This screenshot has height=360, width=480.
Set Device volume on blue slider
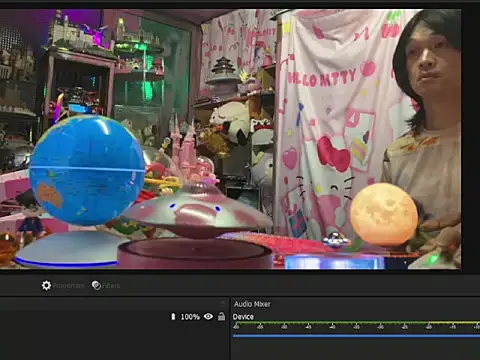coord(356,336)
